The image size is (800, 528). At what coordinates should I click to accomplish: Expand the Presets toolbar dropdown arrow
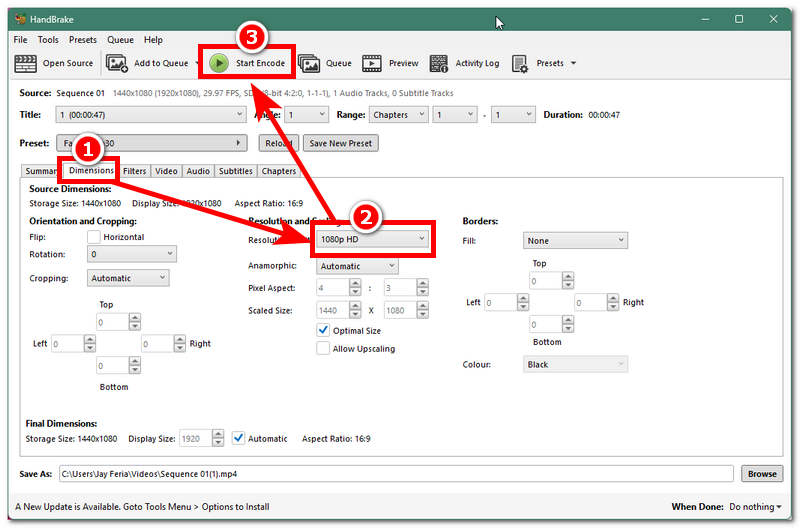573,63
